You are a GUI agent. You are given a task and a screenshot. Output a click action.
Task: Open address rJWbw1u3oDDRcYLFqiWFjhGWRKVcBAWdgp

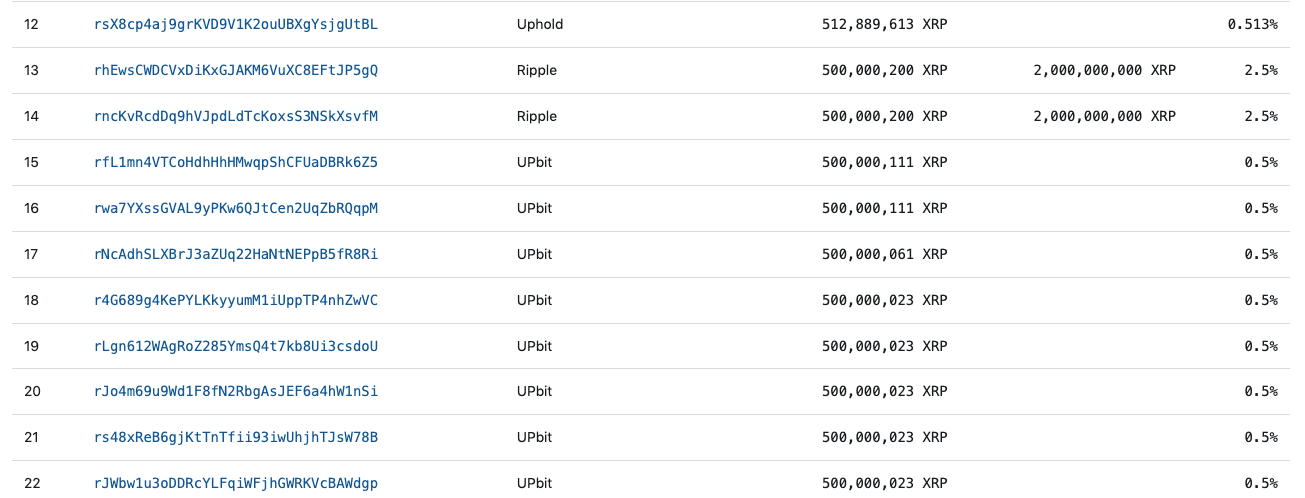tap(236, 483)
